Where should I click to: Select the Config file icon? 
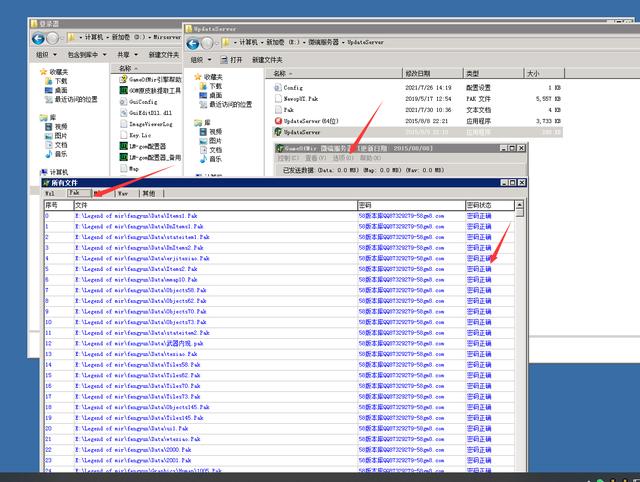click(277, 88)
